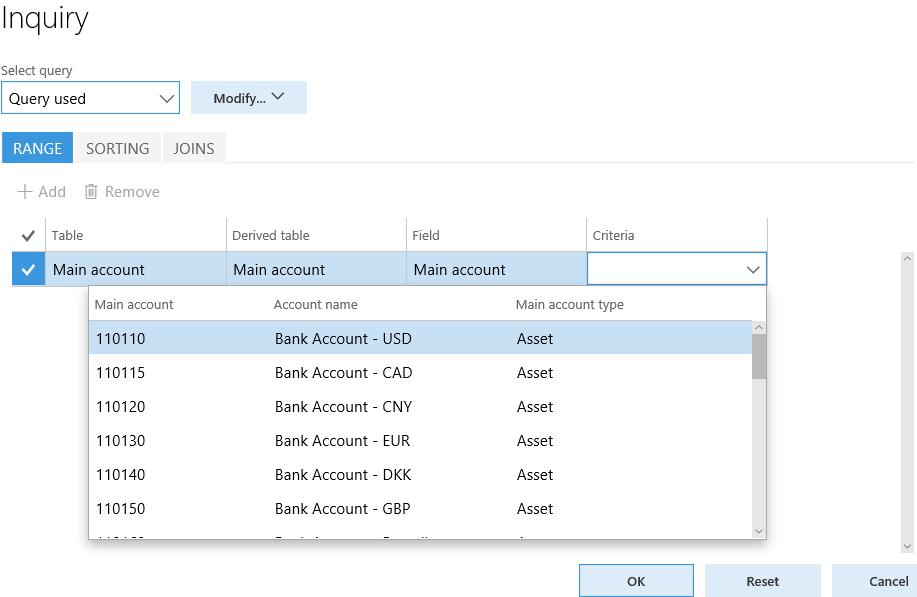Collapse the Criteria dropdown arrow
This screenshot has height=597, width=917.
753,270
